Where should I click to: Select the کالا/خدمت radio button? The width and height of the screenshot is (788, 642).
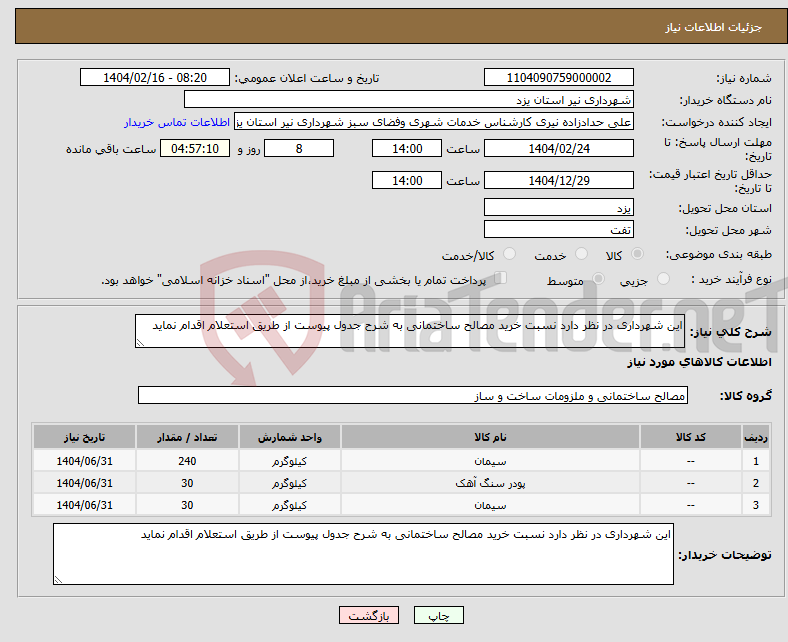(x=510, y=254)
